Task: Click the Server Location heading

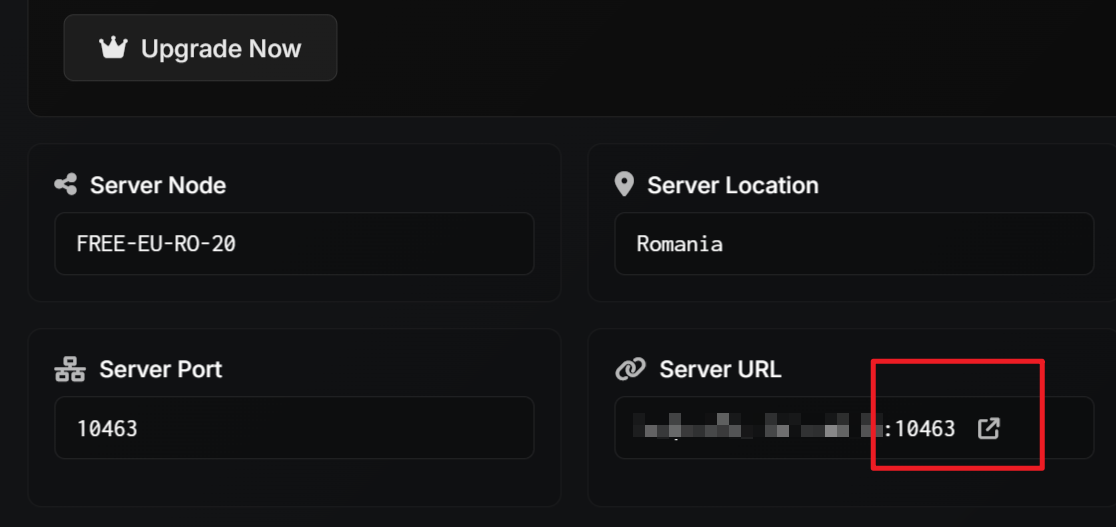Action: 733,185
